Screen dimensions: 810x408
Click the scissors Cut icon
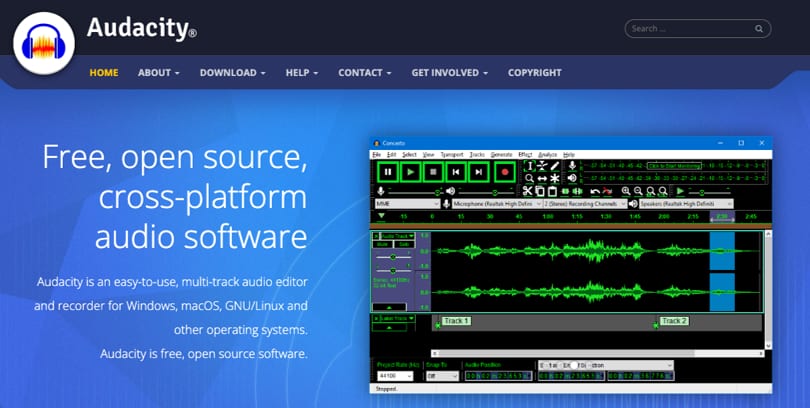527,191
